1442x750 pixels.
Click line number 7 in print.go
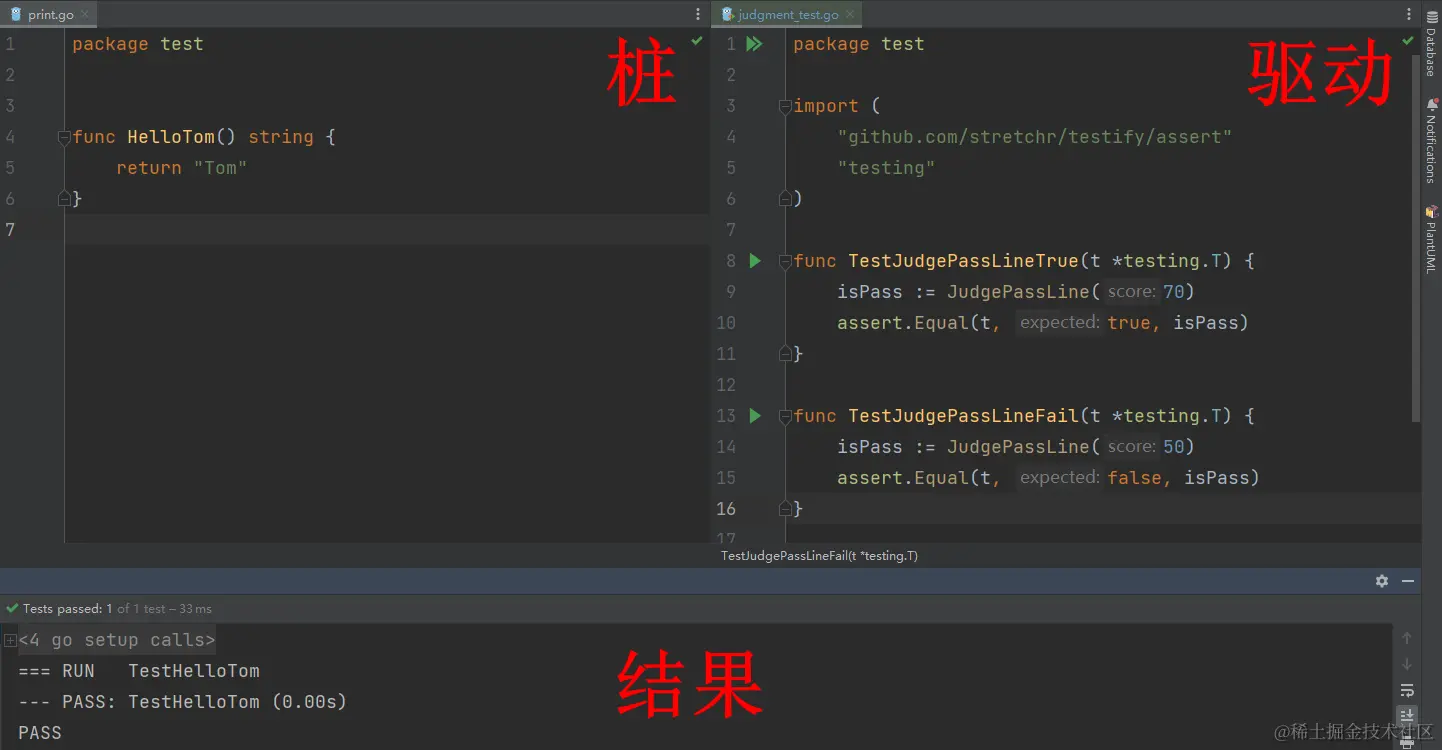coord(10,230)
